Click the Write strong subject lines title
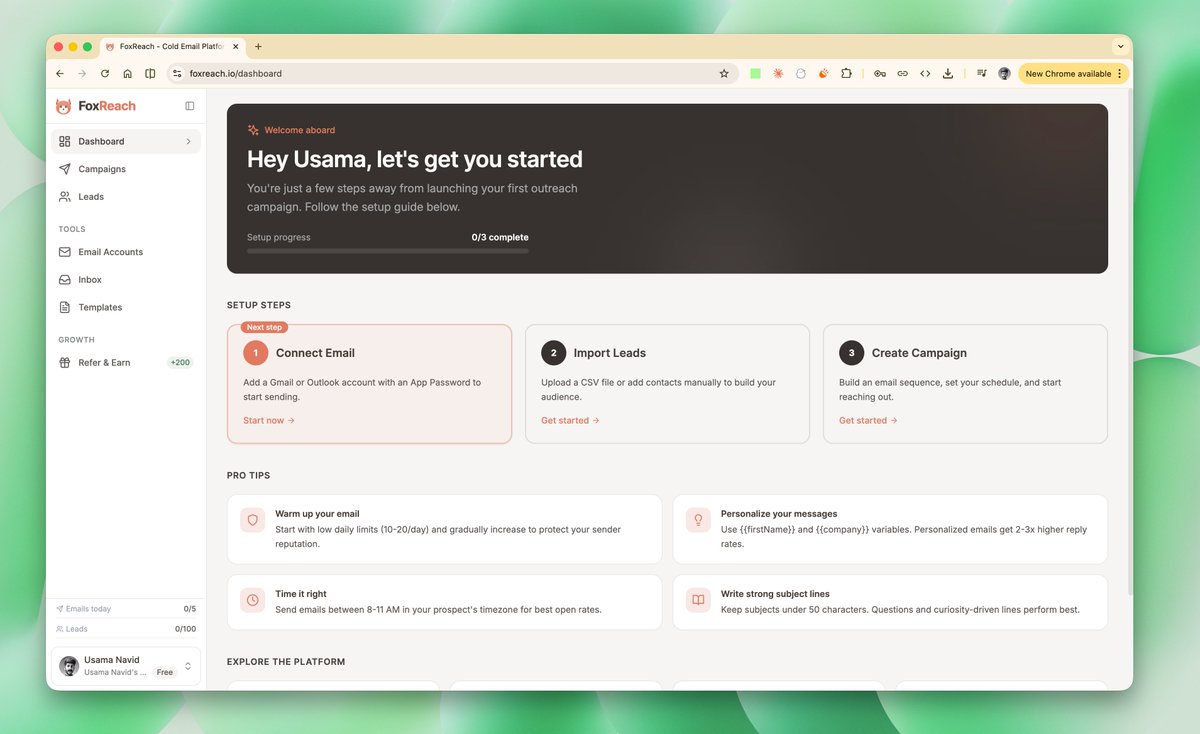The width and height of the screenshot is (1200, 734). point(775,594)
